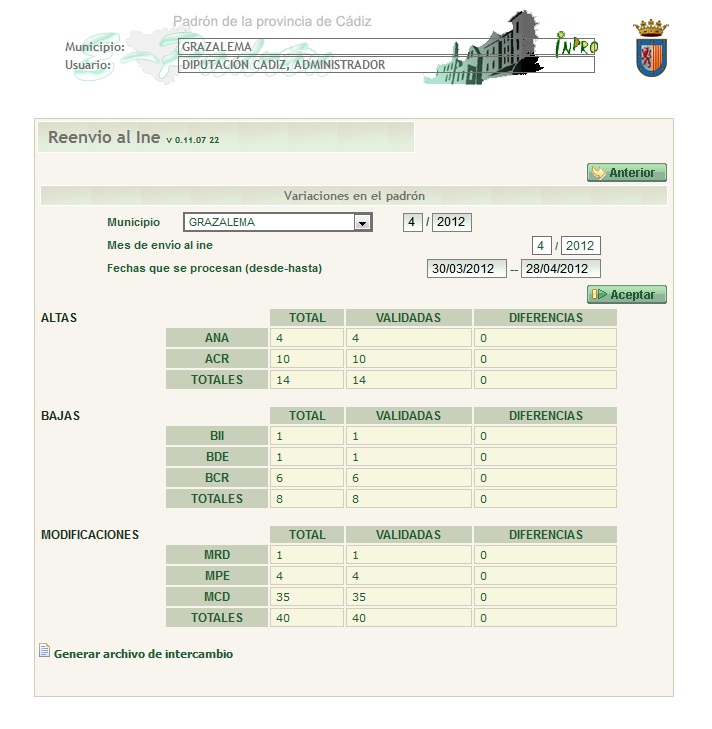Click the month field next to Municipio
This screenshot has height=729, width=712.
point(413,222)
